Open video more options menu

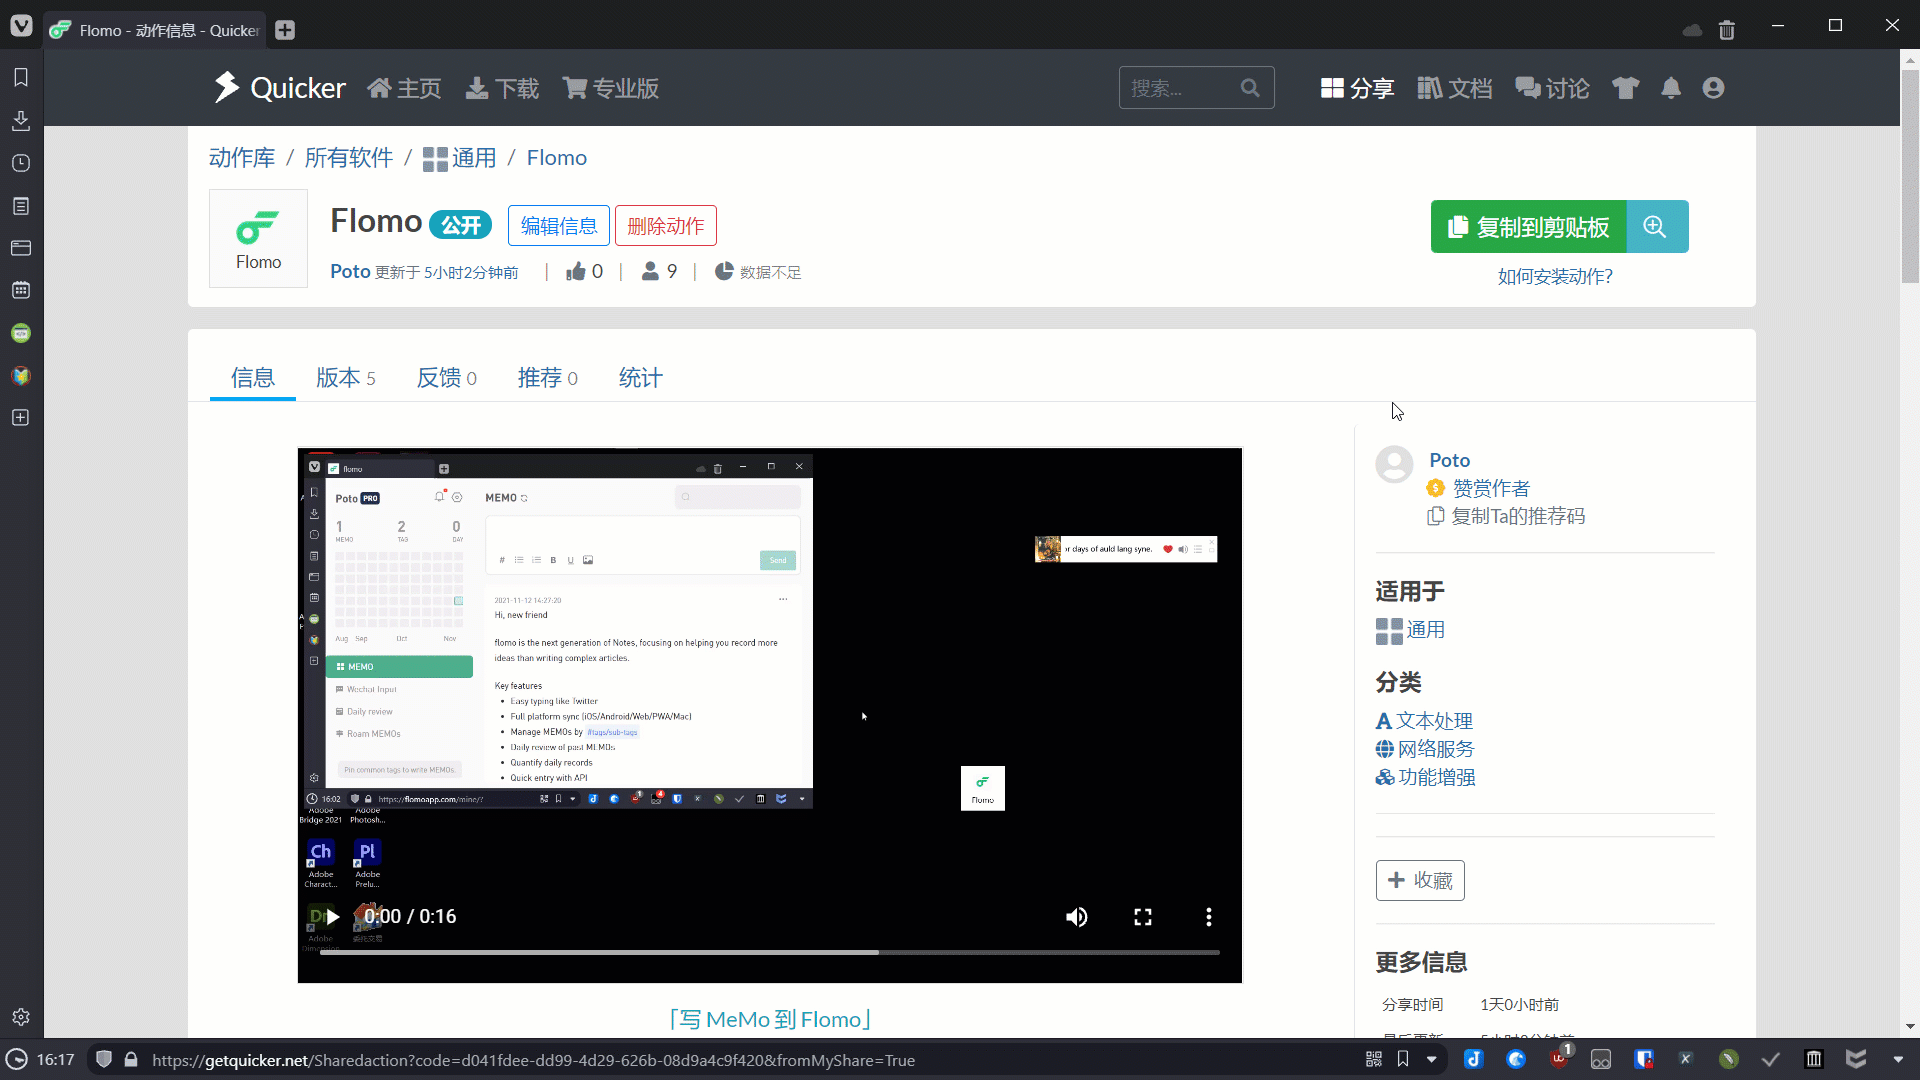click(x=1208, y=917)
